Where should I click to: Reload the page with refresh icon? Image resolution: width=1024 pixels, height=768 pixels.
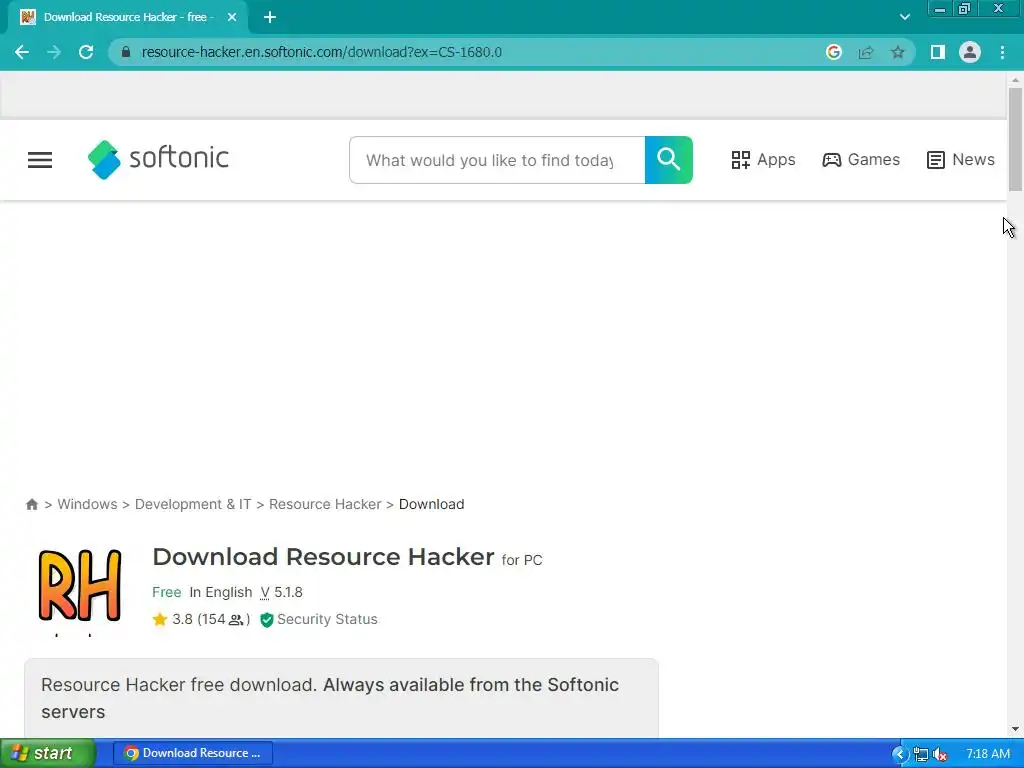[86, 52]
